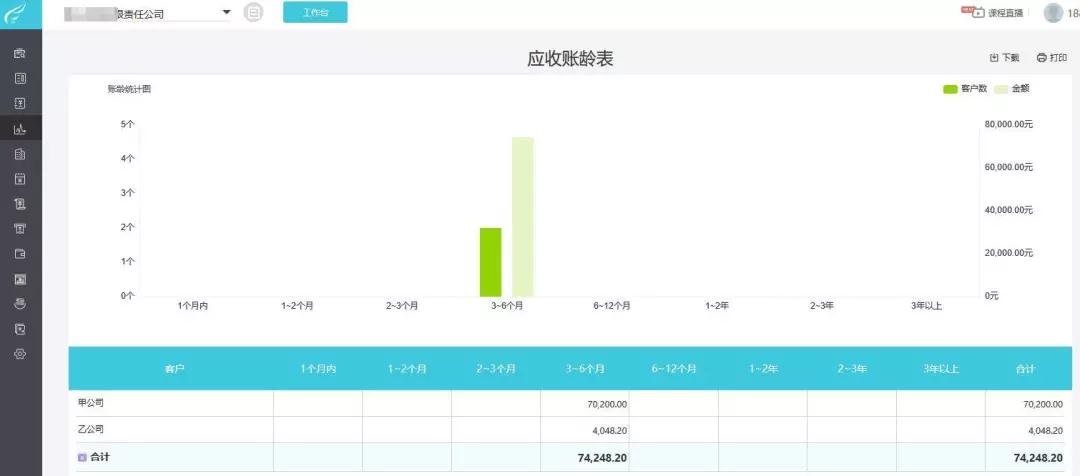Open the chart reports sidebar icon
The width and height of the screenshot is (1080, 476).
coord(20,129)
